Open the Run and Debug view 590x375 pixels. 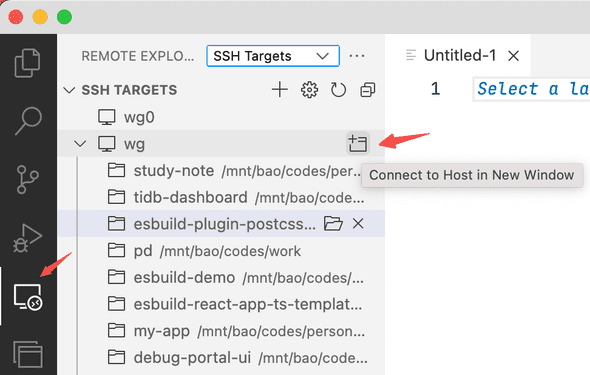27,238
